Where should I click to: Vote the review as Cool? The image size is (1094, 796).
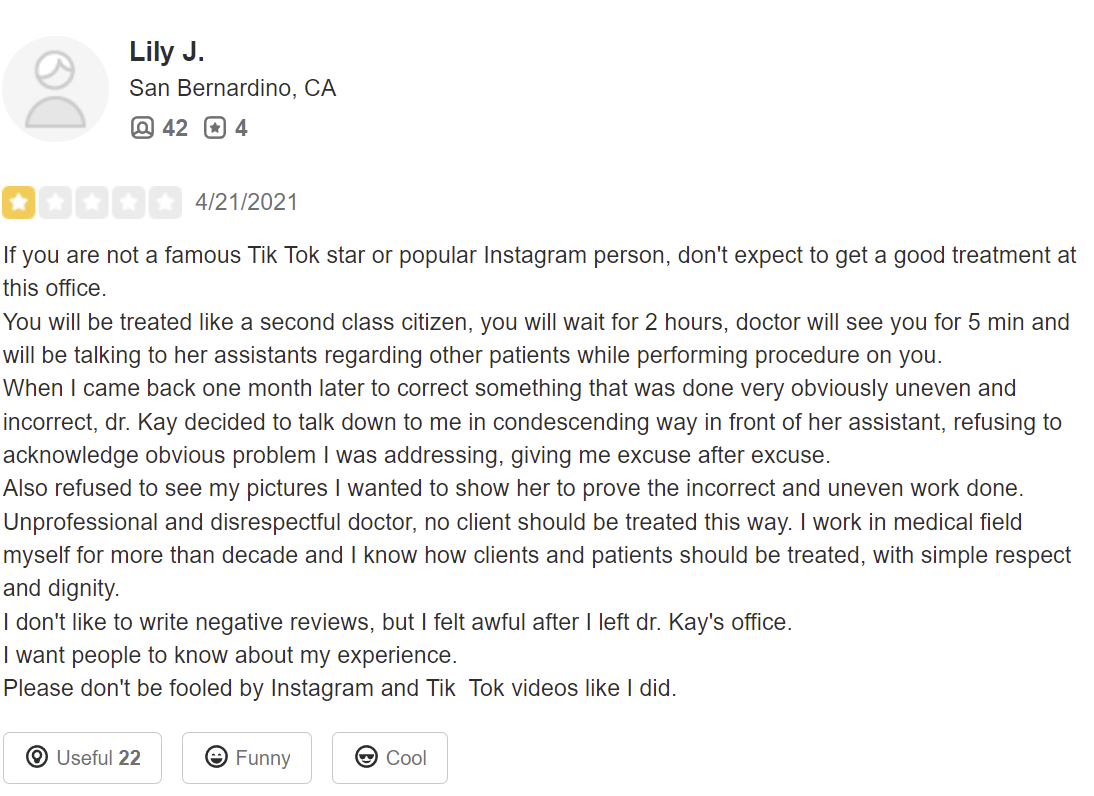[x=389, y=758]
